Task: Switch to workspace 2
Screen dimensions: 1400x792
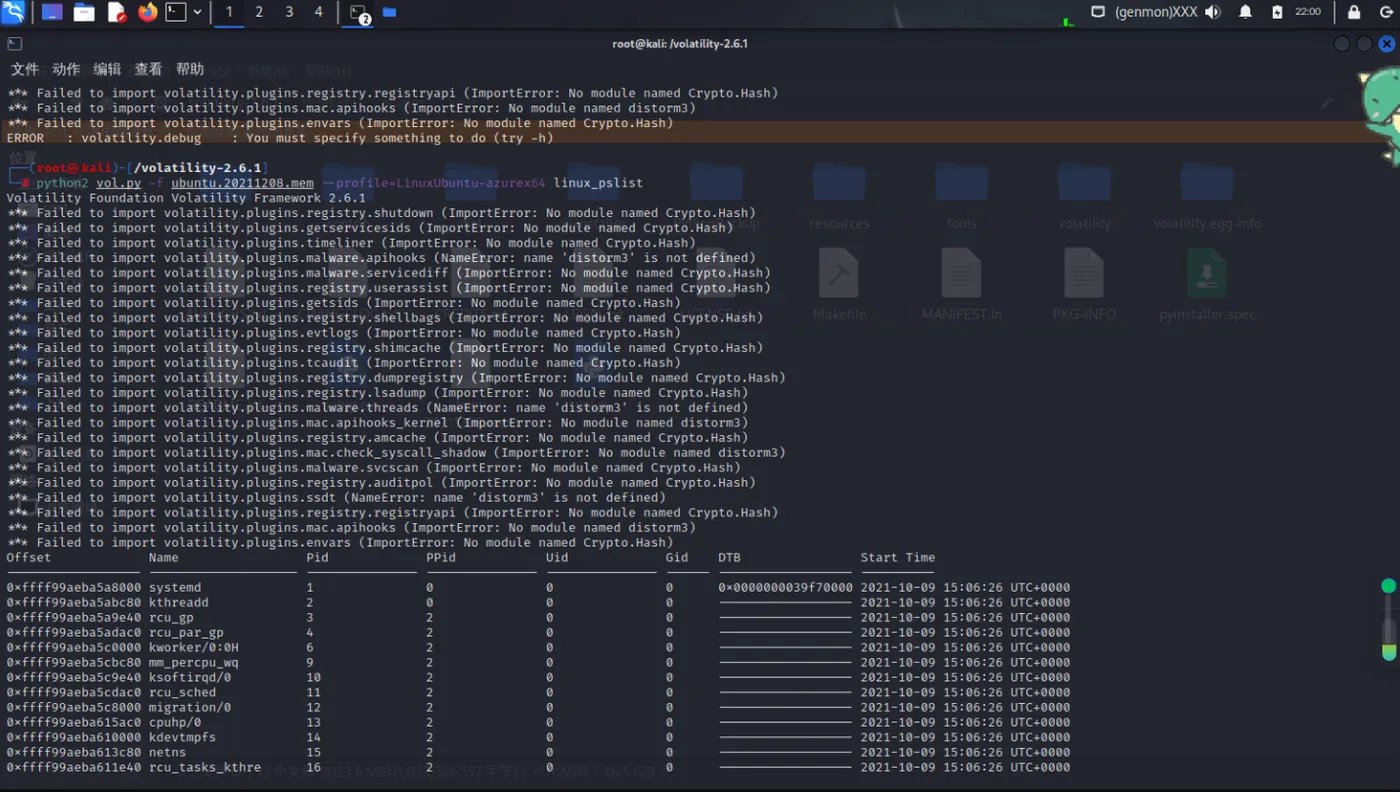Action: (259, 12)
